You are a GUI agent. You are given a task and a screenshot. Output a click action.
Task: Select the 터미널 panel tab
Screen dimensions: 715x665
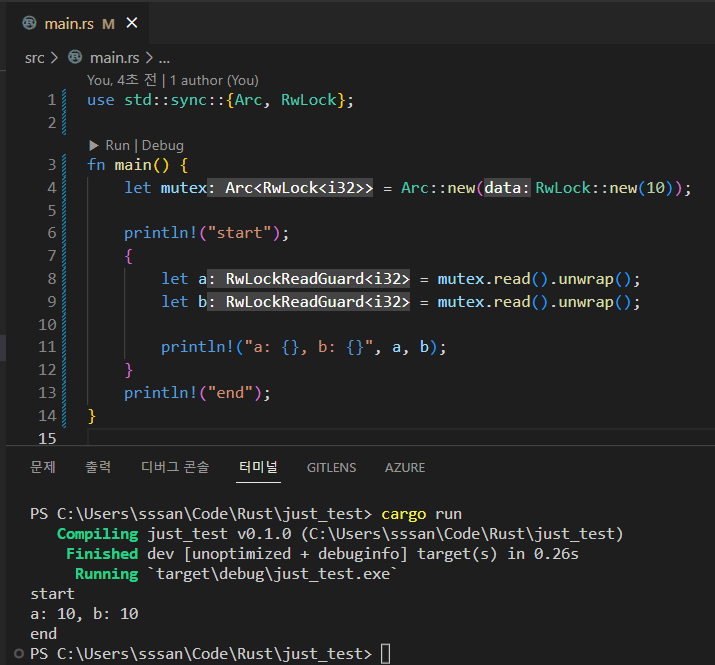[x=258, y=467]
